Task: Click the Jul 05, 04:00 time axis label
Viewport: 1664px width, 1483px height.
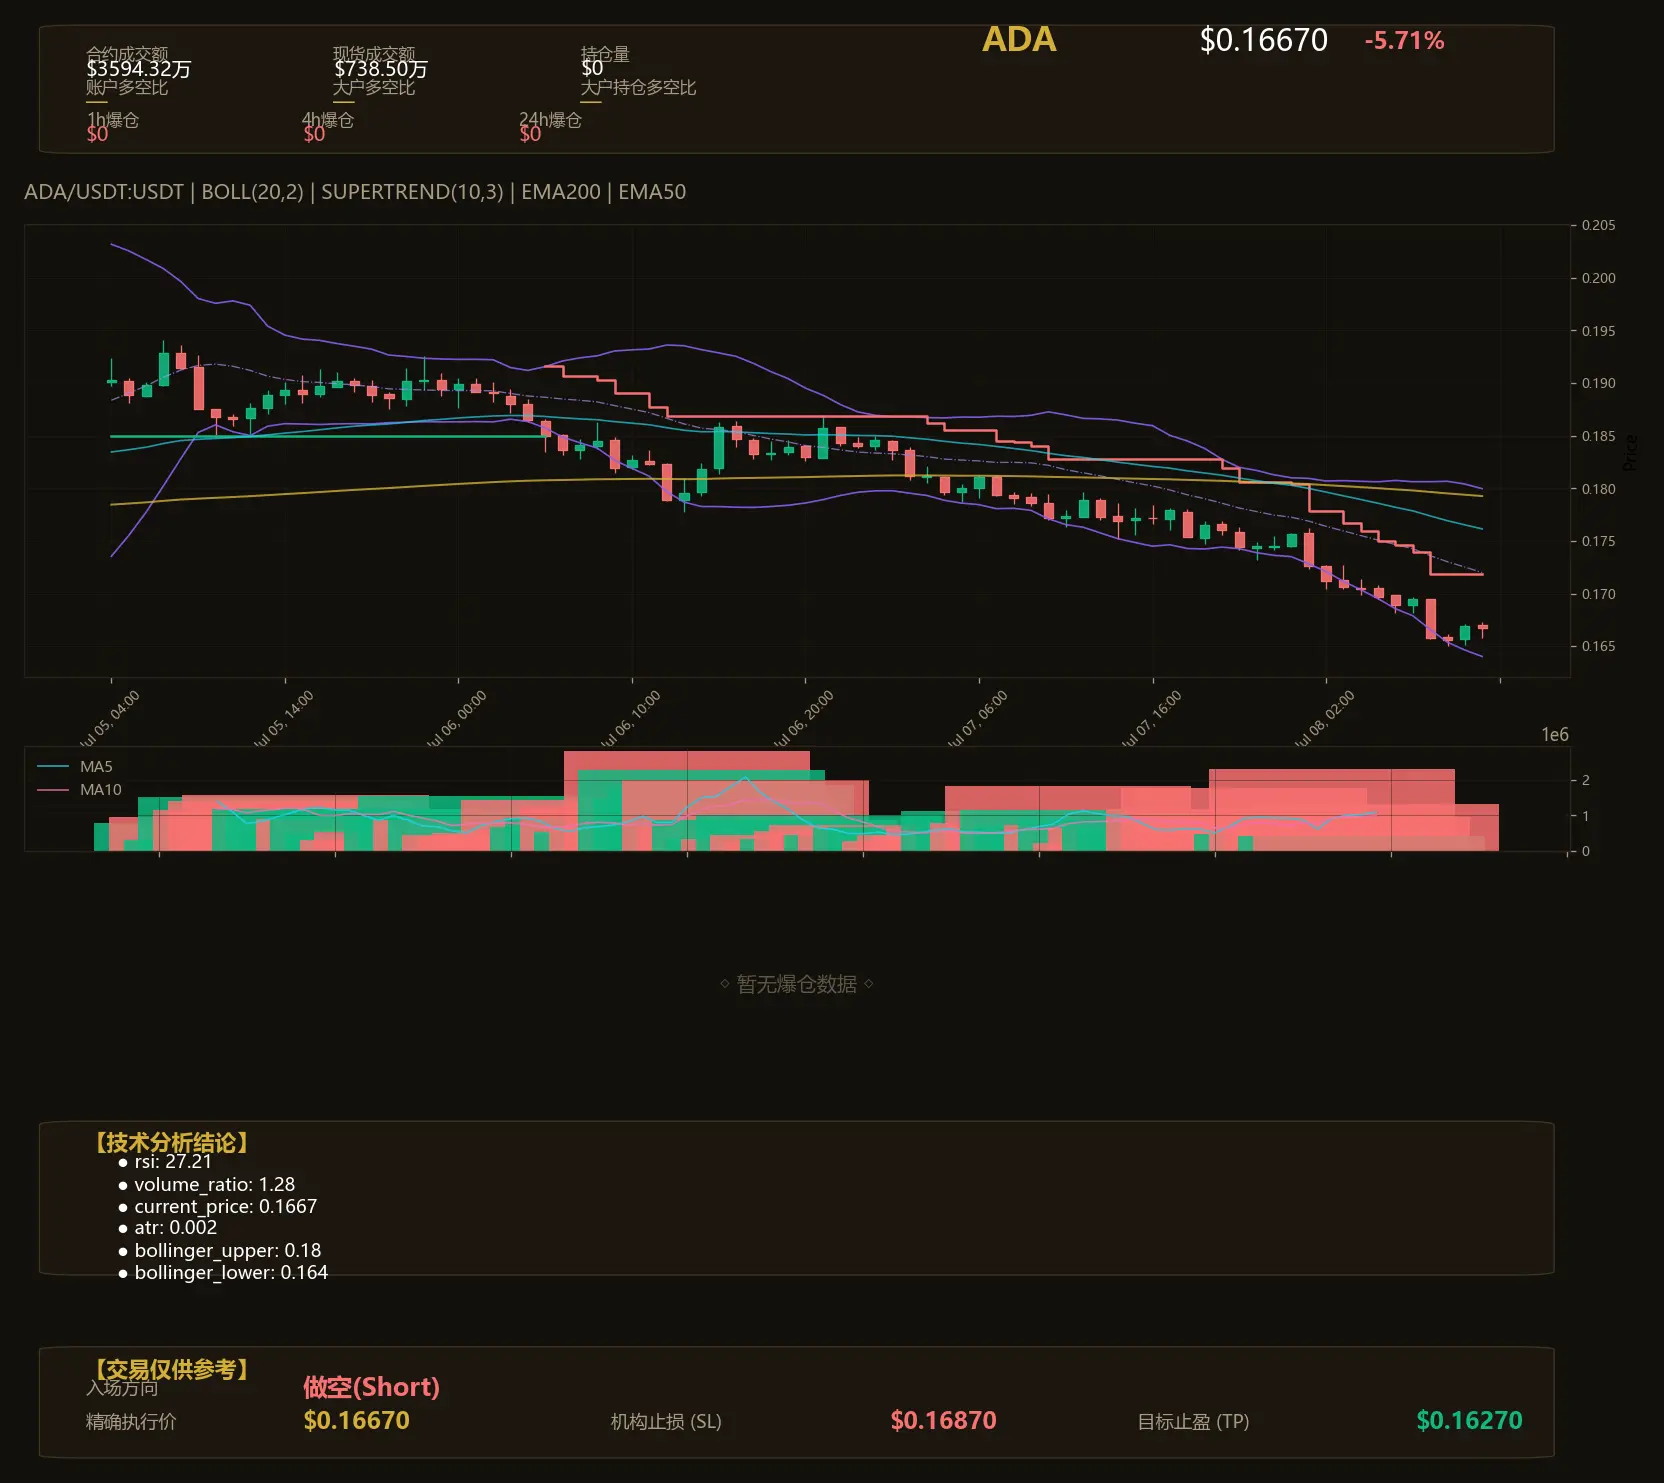Action: [109, 720]
